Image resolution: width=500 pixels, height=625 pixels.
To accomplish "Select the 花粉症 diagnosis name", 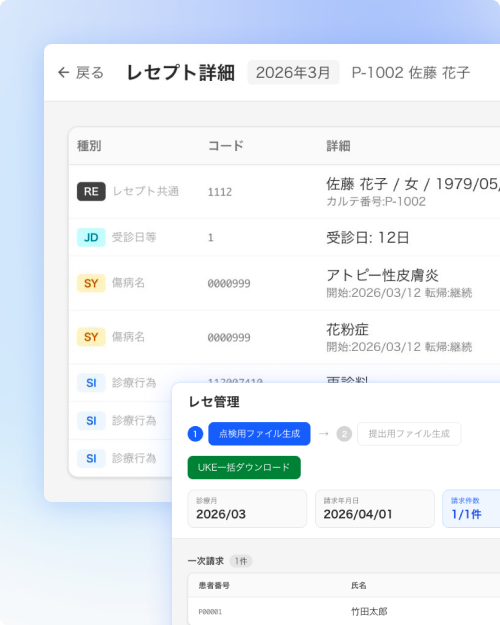I will coord(347,329).
